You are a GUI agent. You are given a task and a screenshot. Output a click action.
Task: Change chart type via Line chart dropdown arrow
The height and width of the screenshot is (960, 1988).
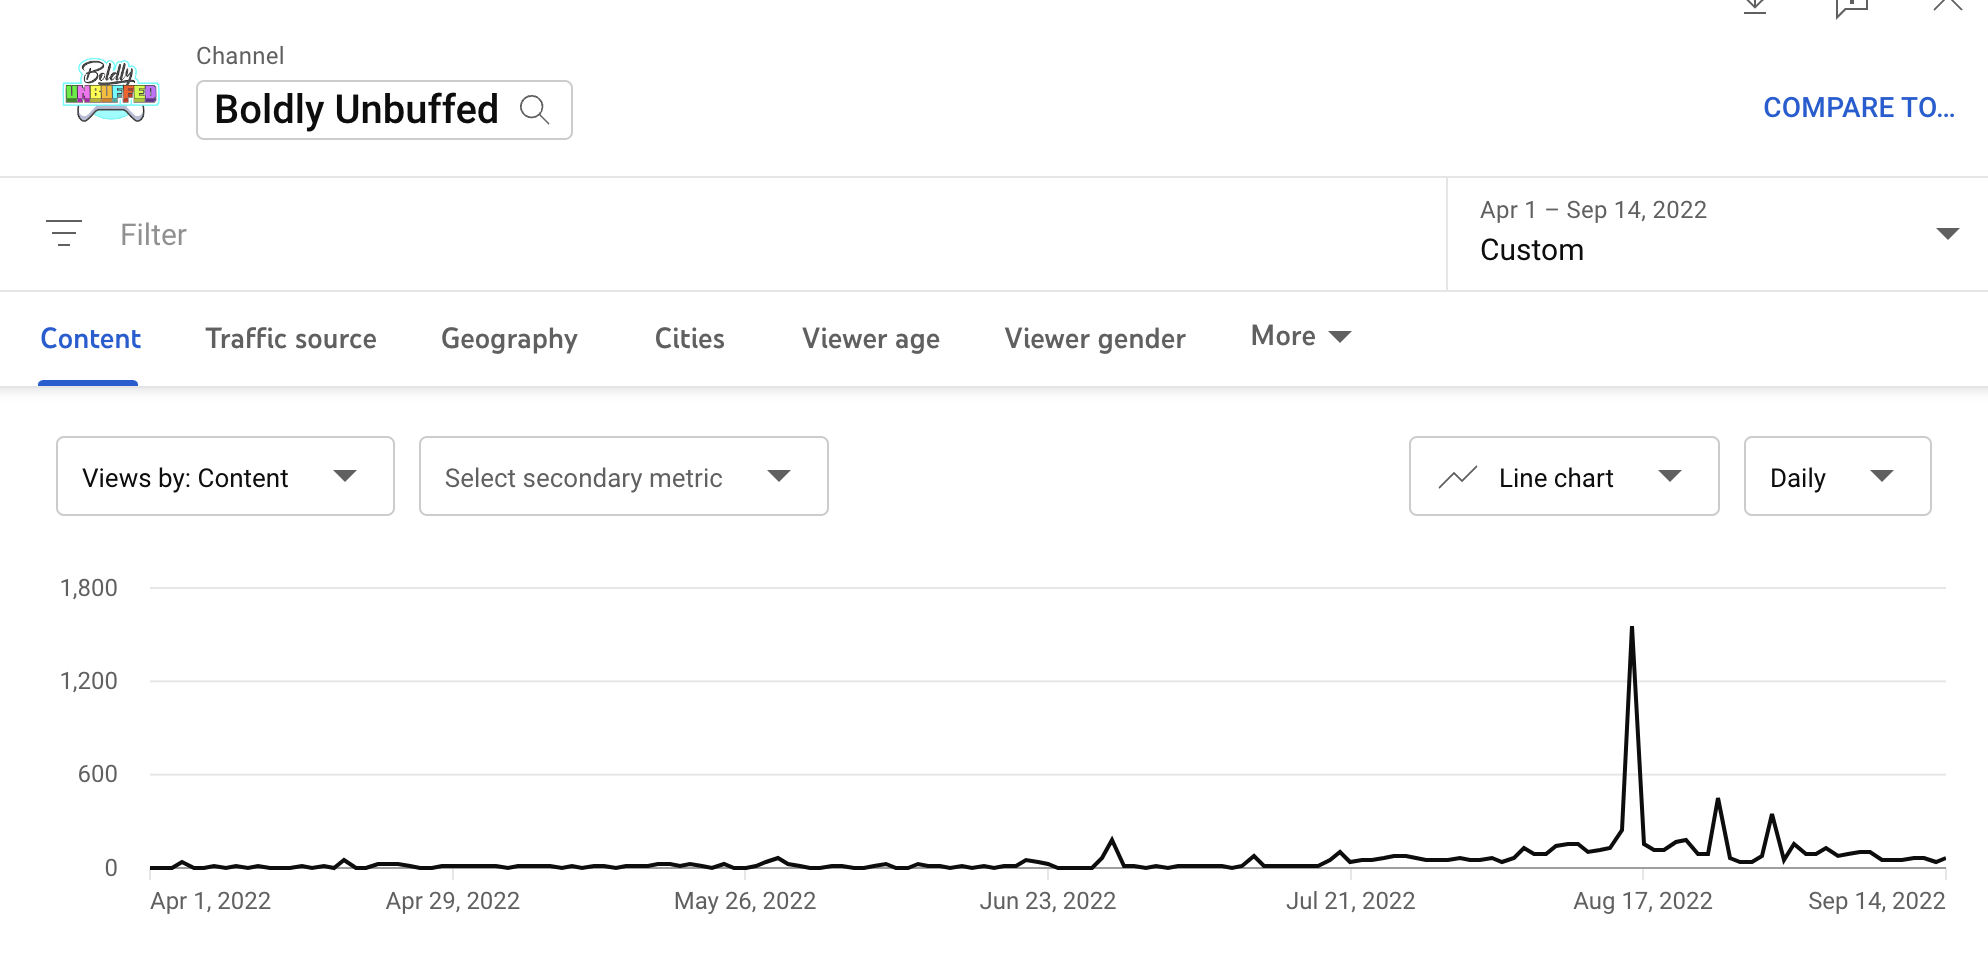click(x=1671, y=477)
